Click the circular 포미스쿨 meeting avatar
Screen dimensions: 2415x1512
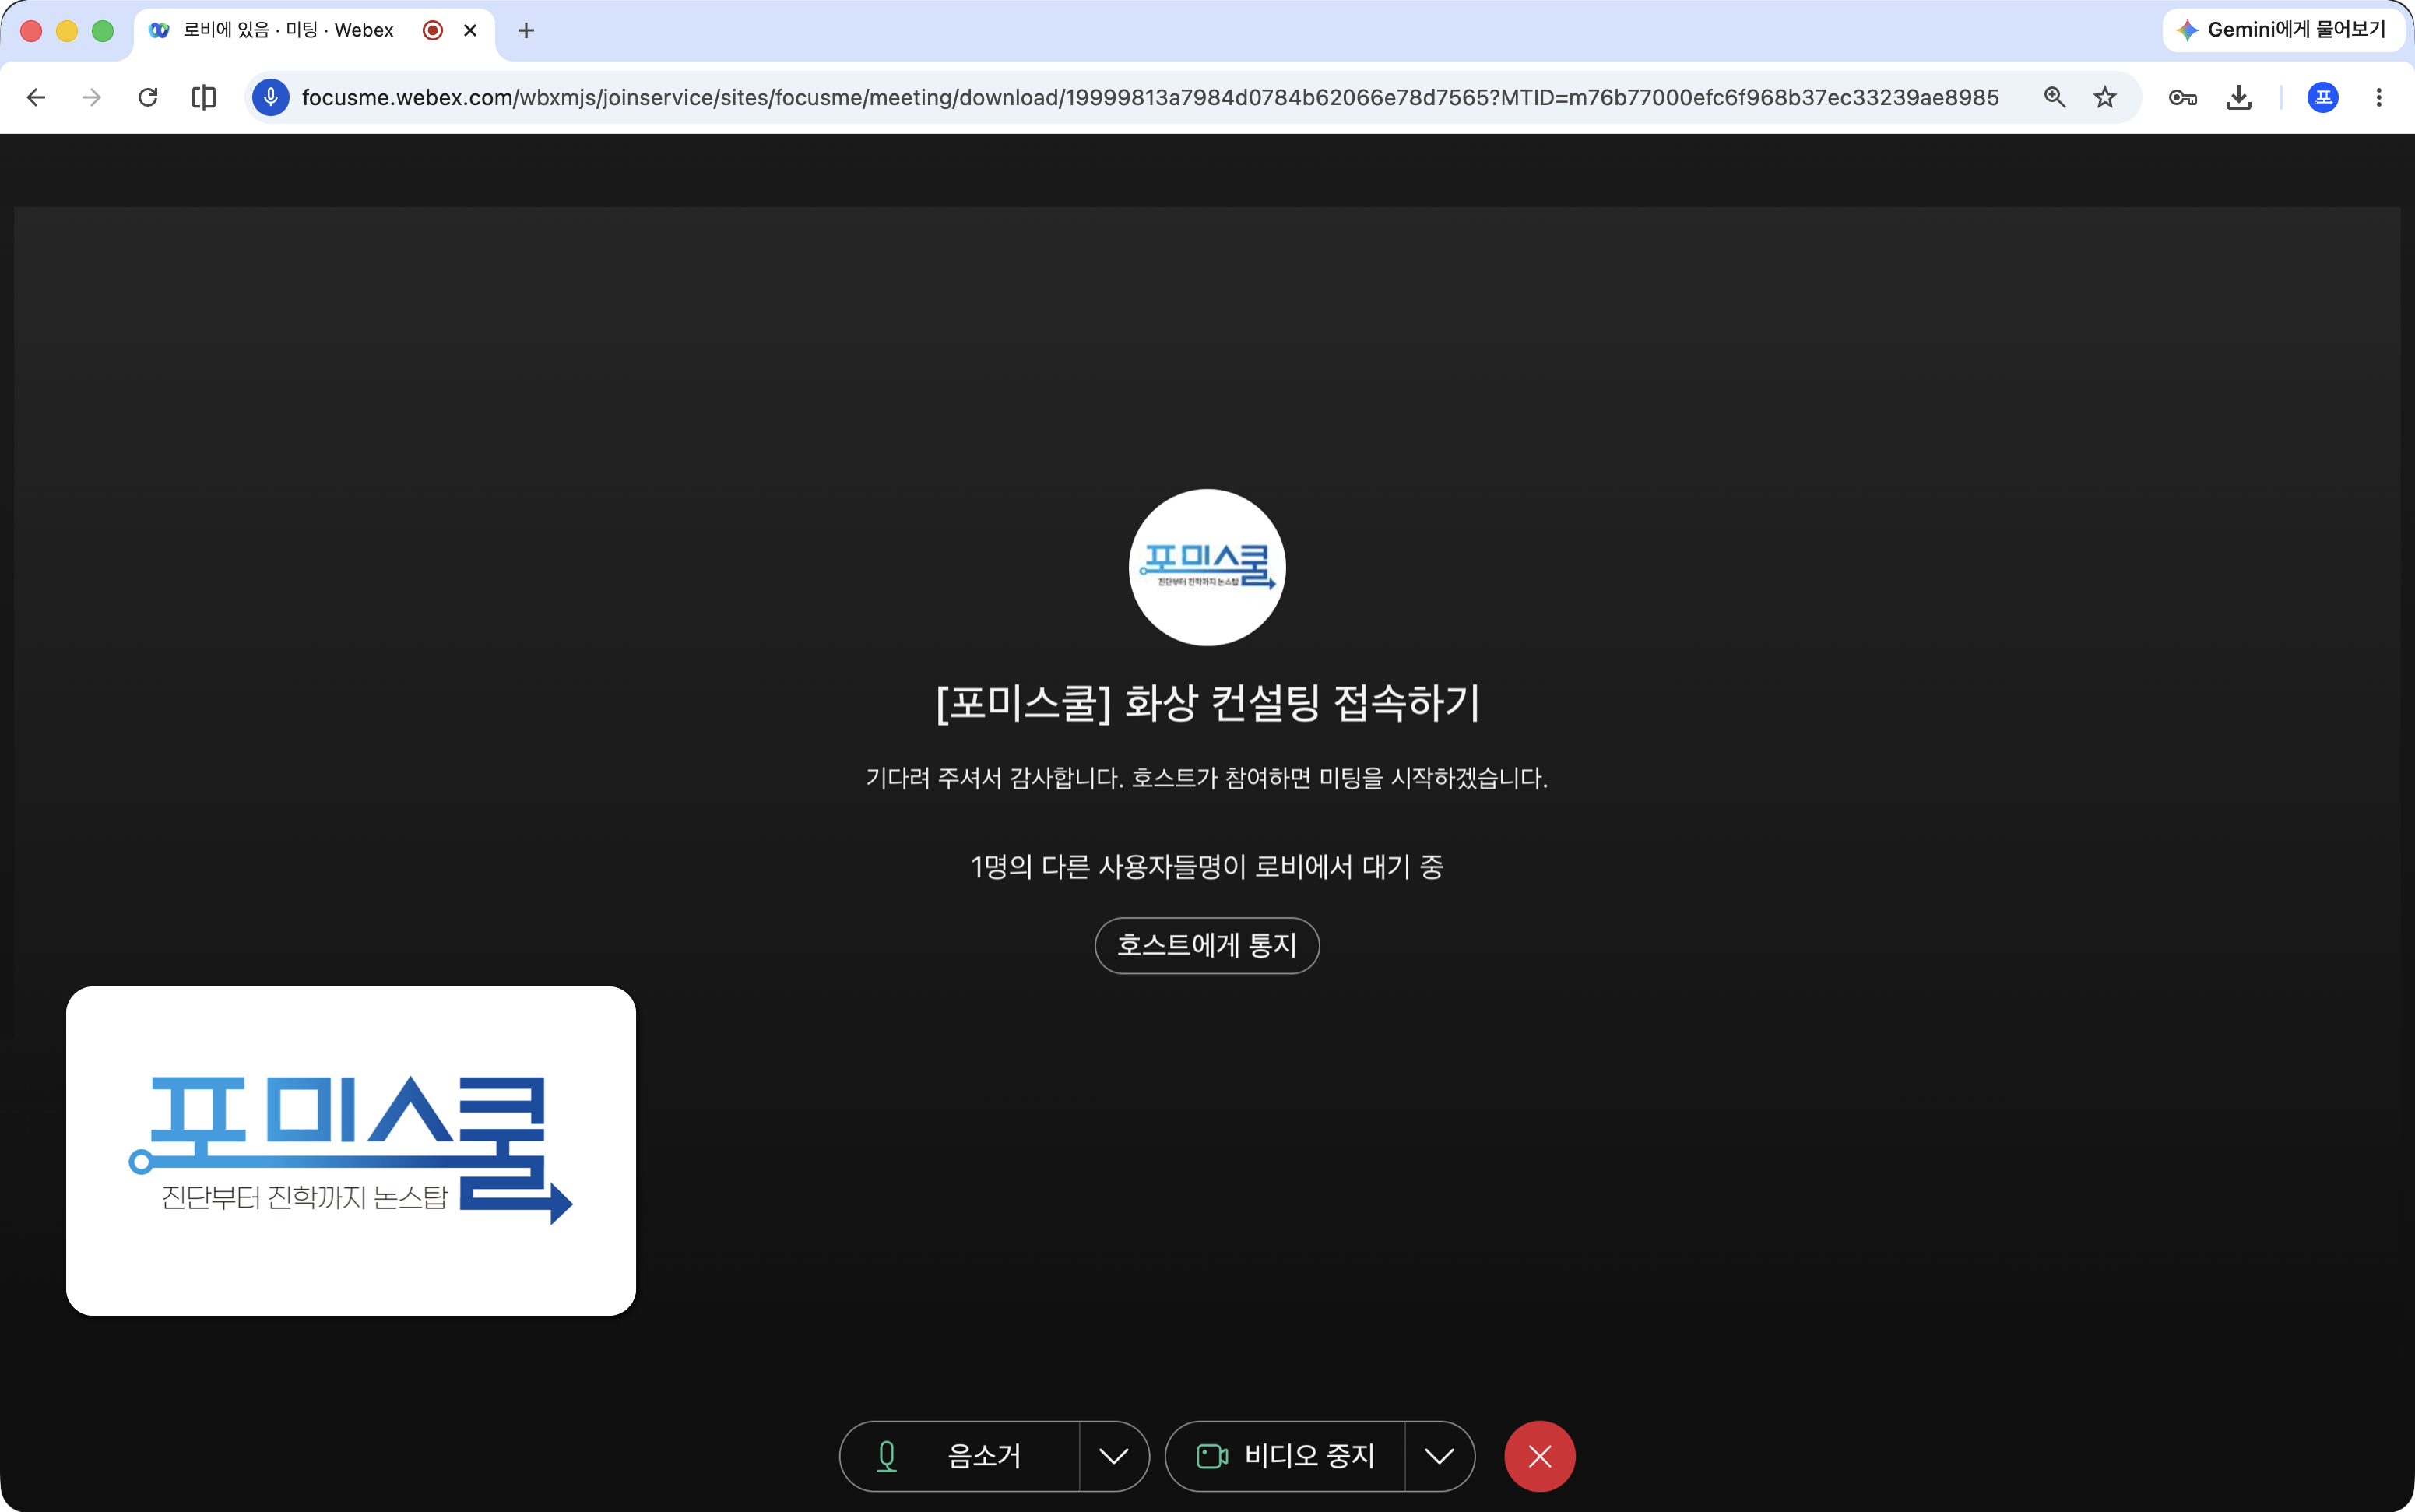[x=1207, y=567]
